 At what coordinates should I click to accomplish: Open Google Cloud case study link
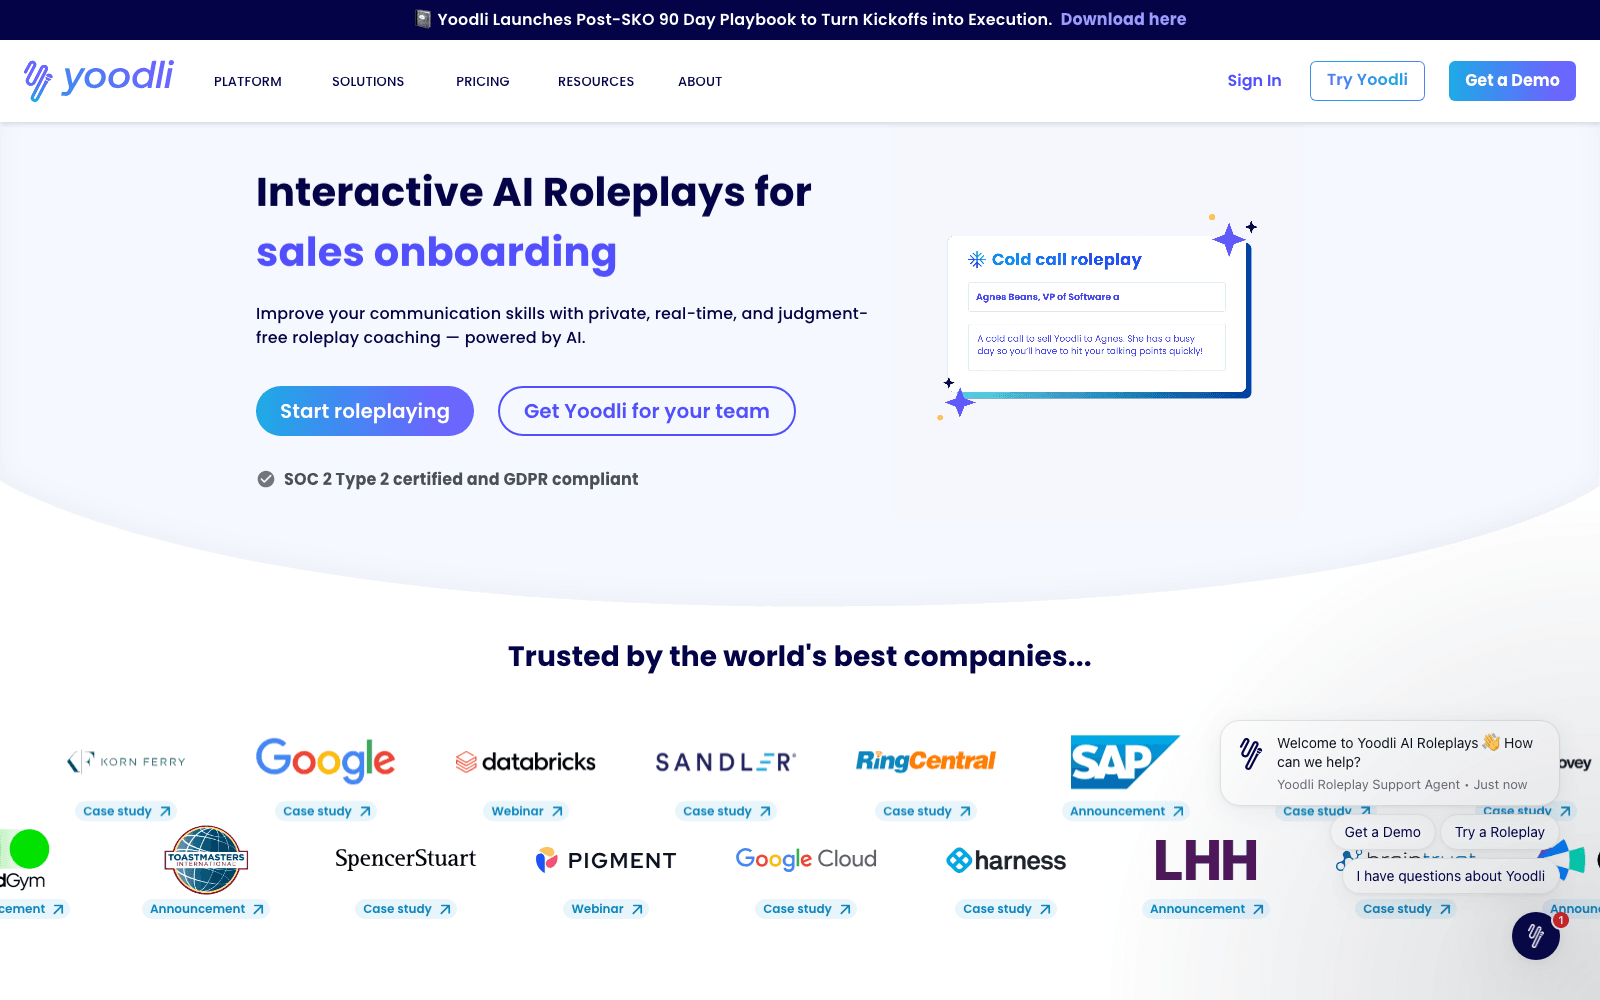point(807,909)
